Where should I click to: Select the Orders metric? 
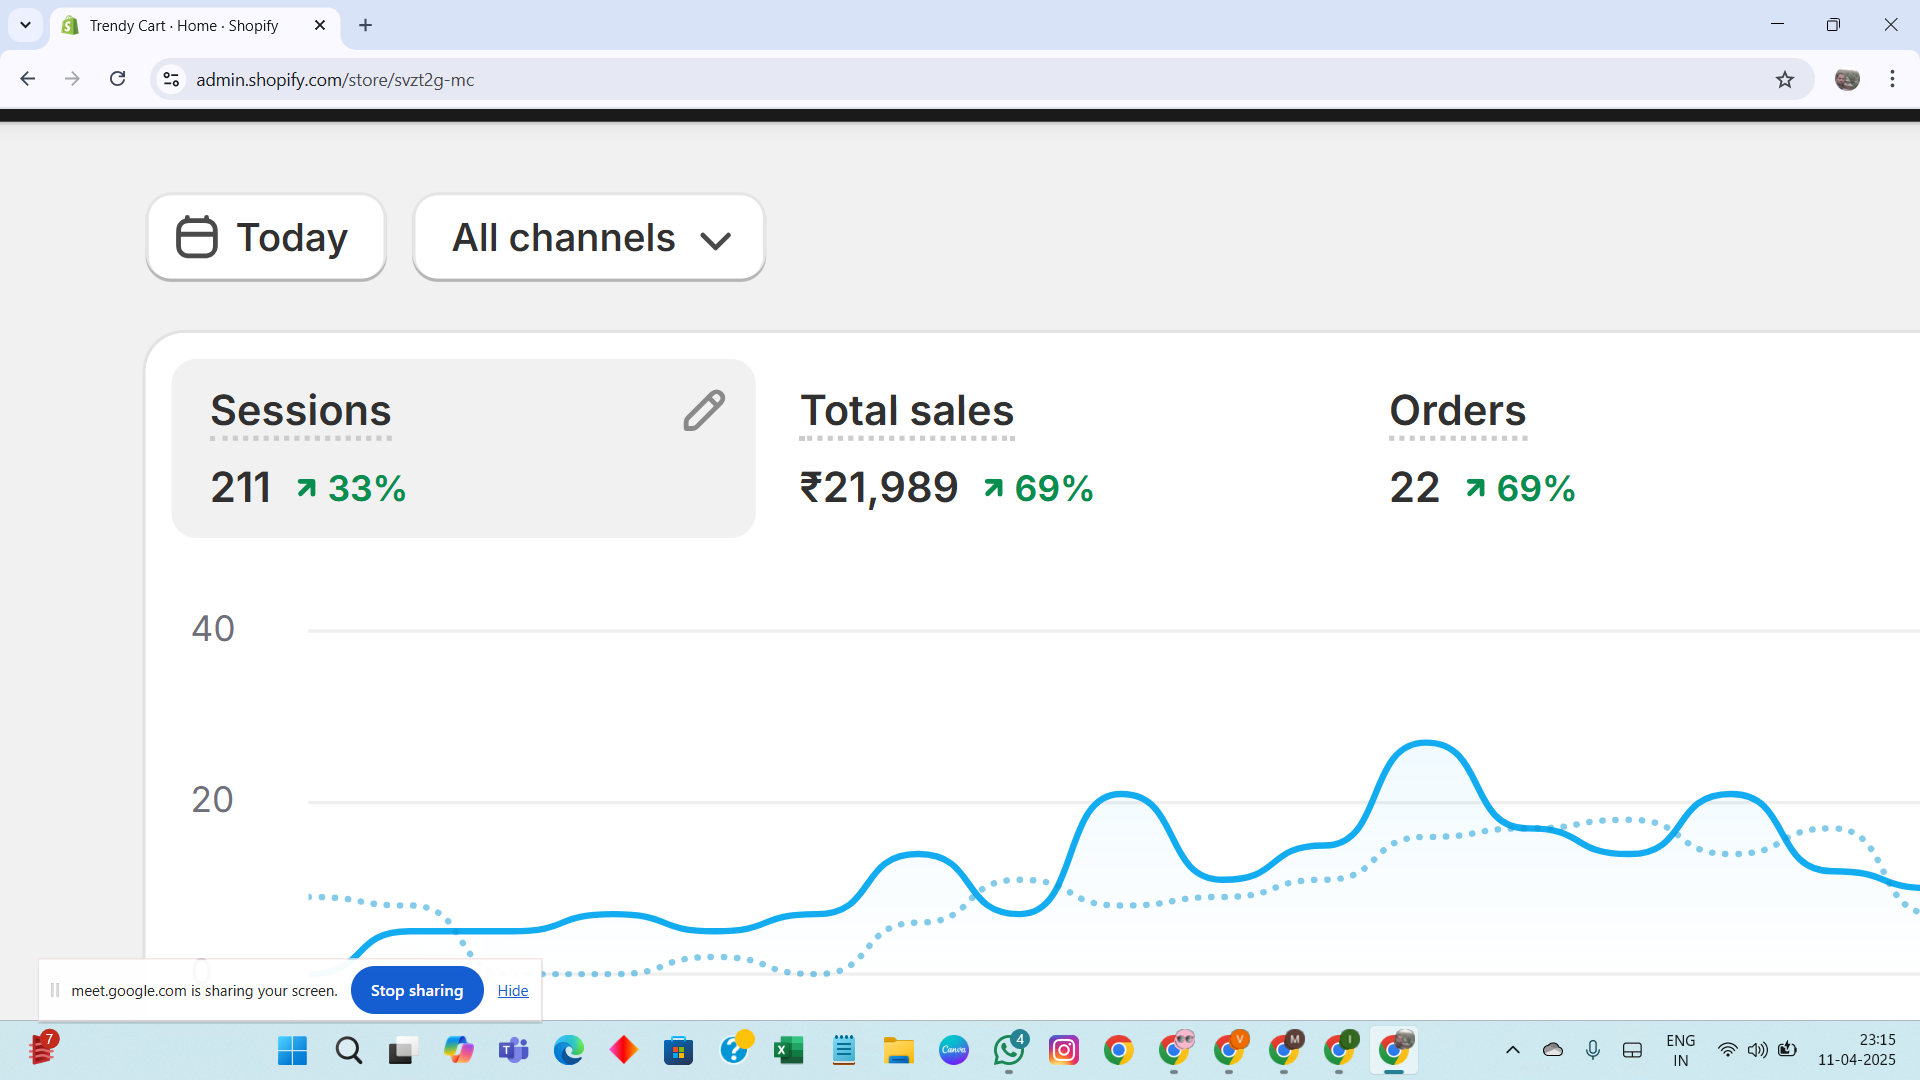1457,411
